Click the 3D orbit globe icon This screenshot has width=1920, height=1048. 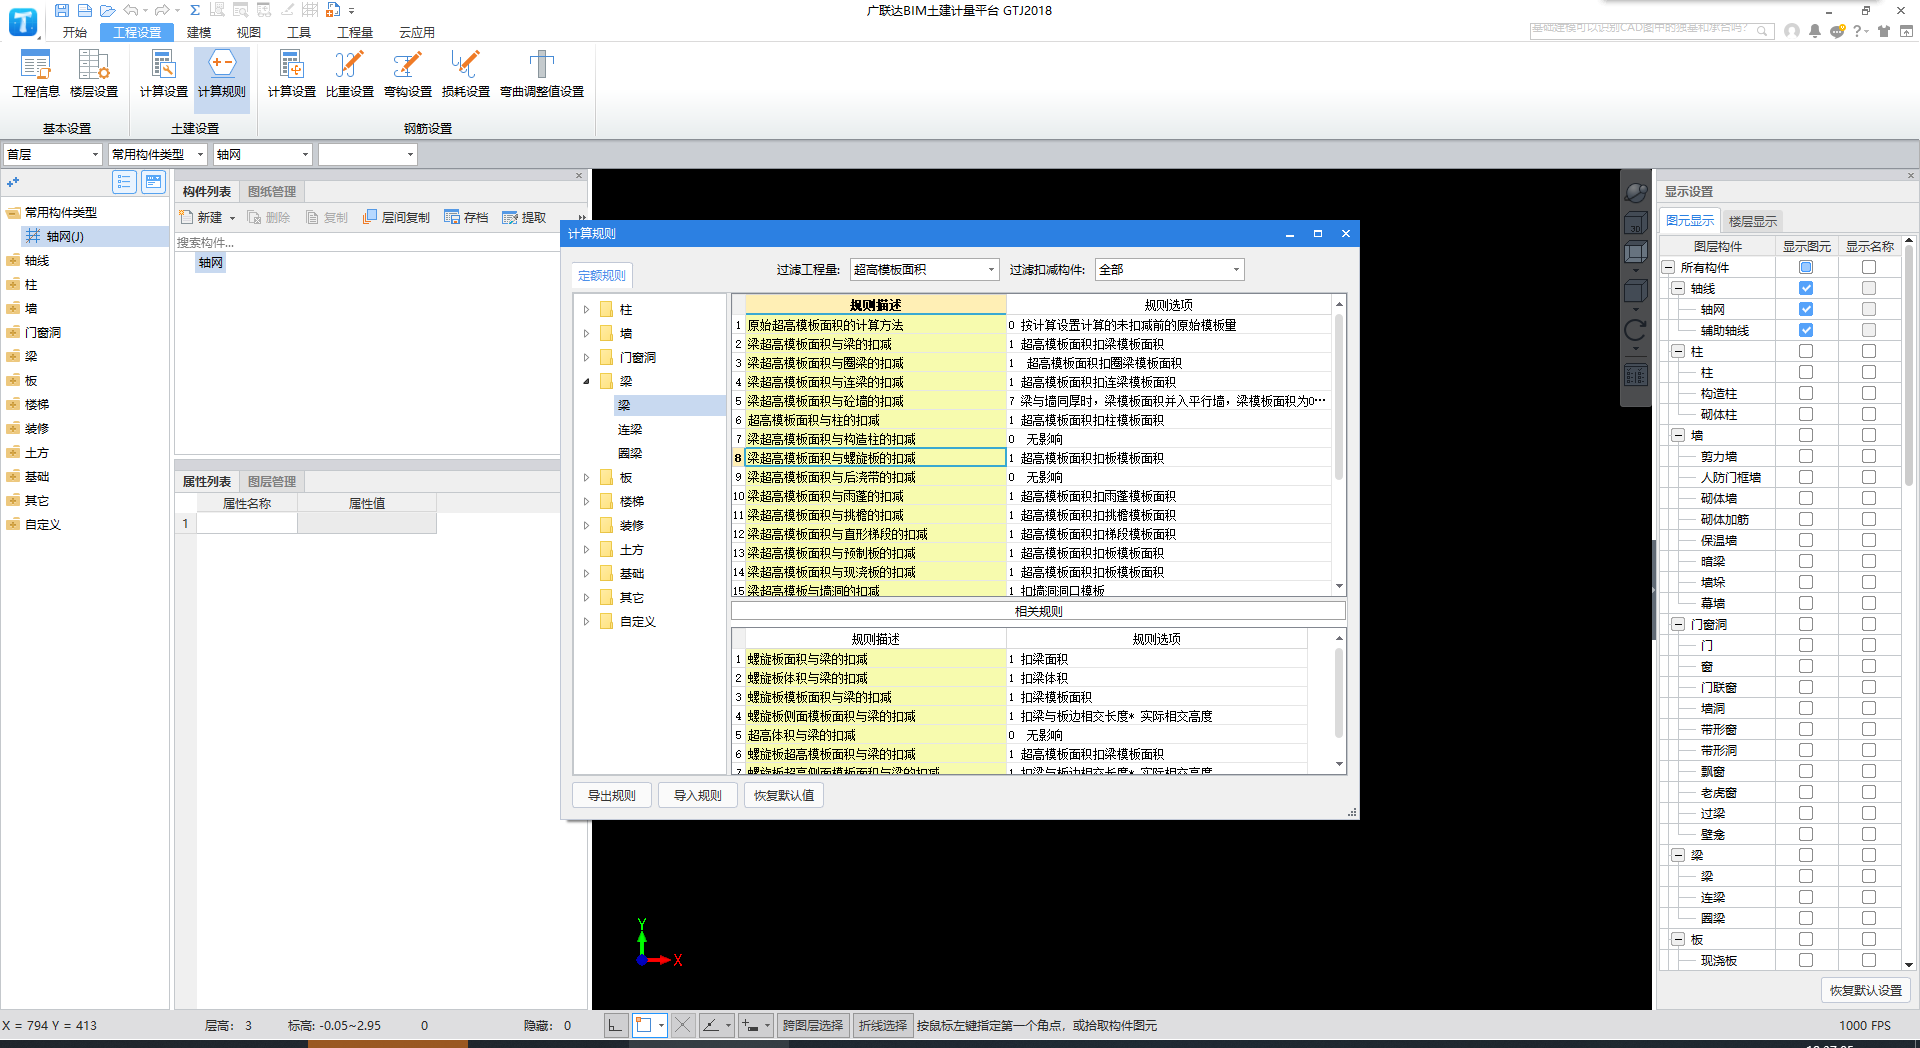click(x=1635, y=193)
